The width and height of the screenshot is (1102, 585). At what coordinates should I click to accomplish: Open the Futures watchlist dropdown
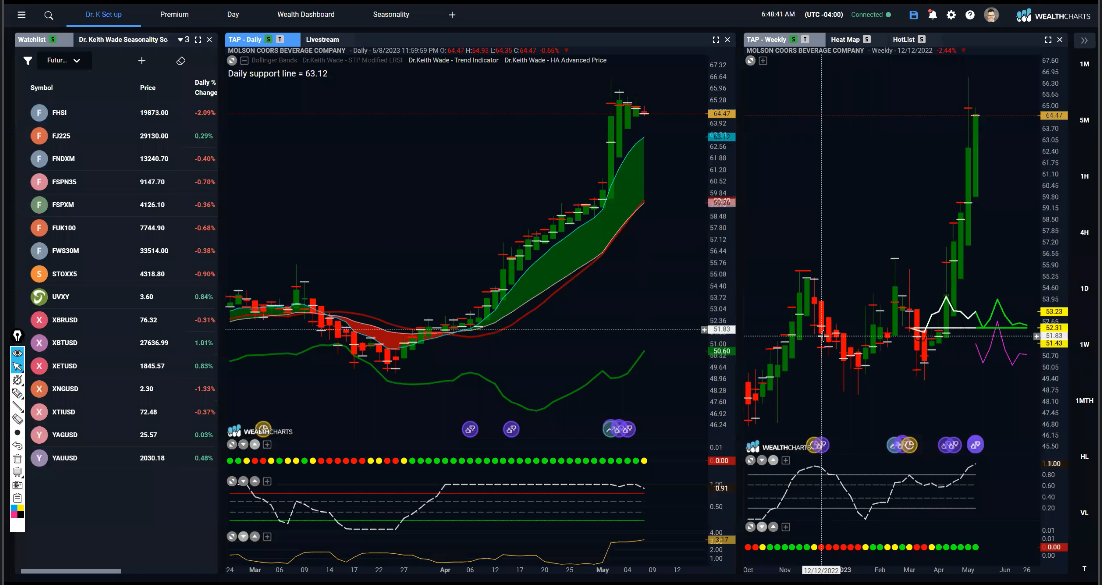(63, 61)
